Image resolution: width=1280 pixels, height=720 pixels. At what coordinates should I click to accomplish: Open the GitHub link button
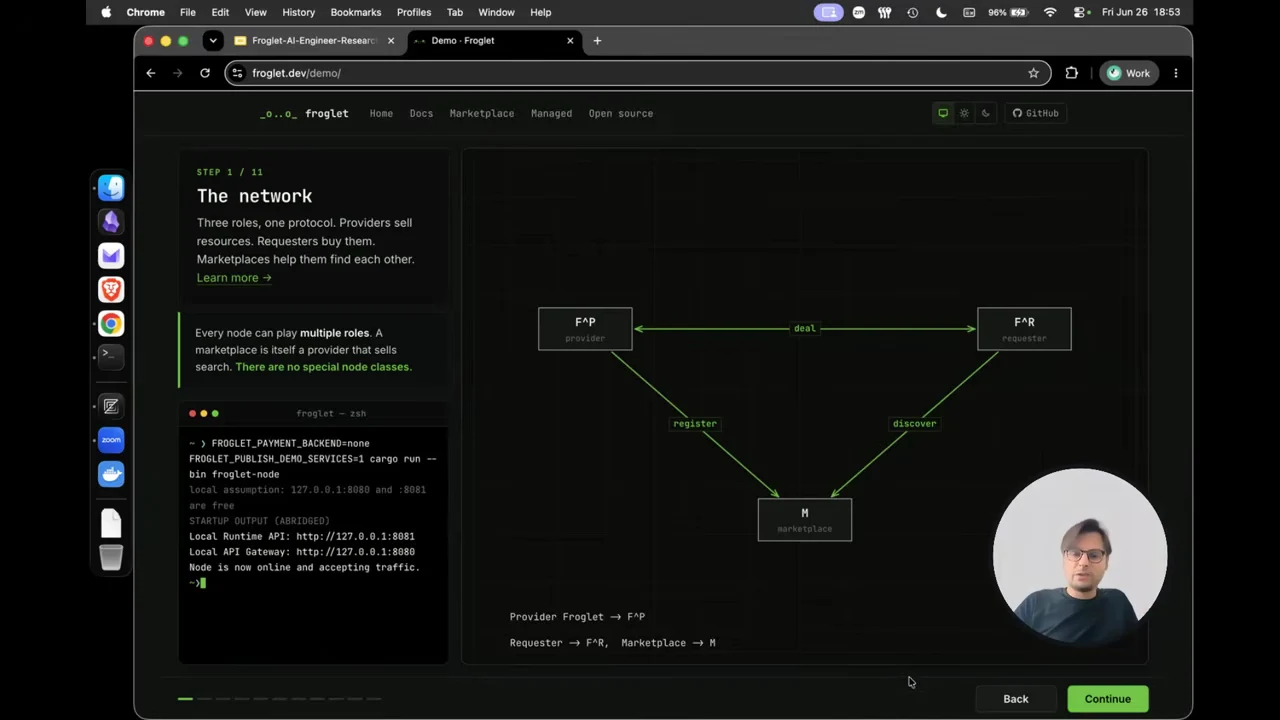coord(1035,113)
